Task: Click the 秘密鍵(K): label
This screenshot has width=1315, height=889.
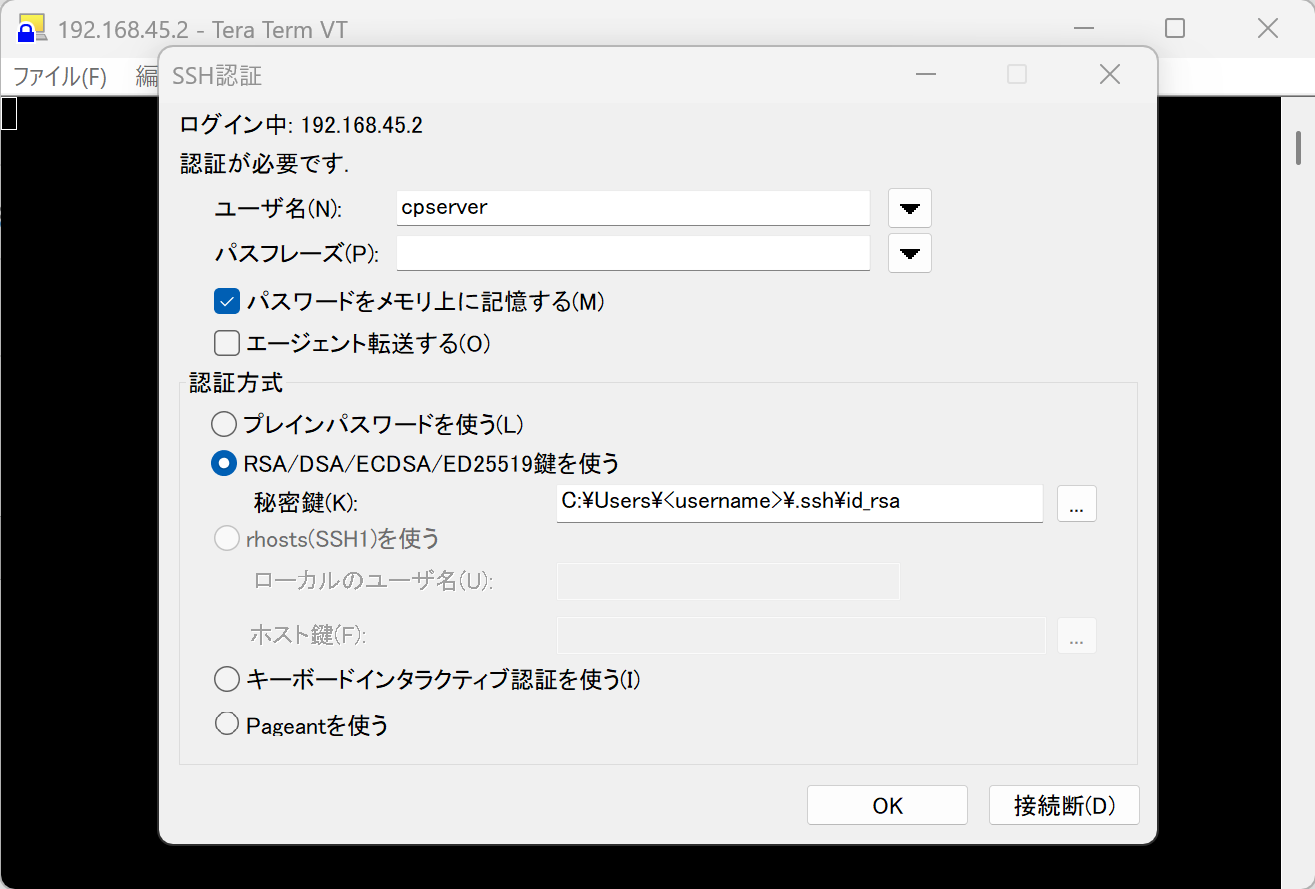Action: coord(305,504)
